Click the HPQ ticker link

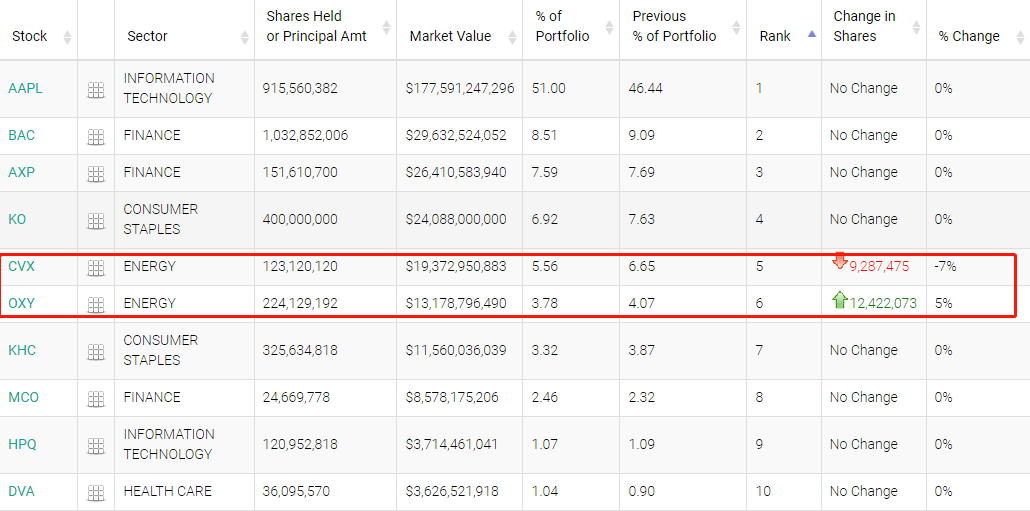[22, 444]
